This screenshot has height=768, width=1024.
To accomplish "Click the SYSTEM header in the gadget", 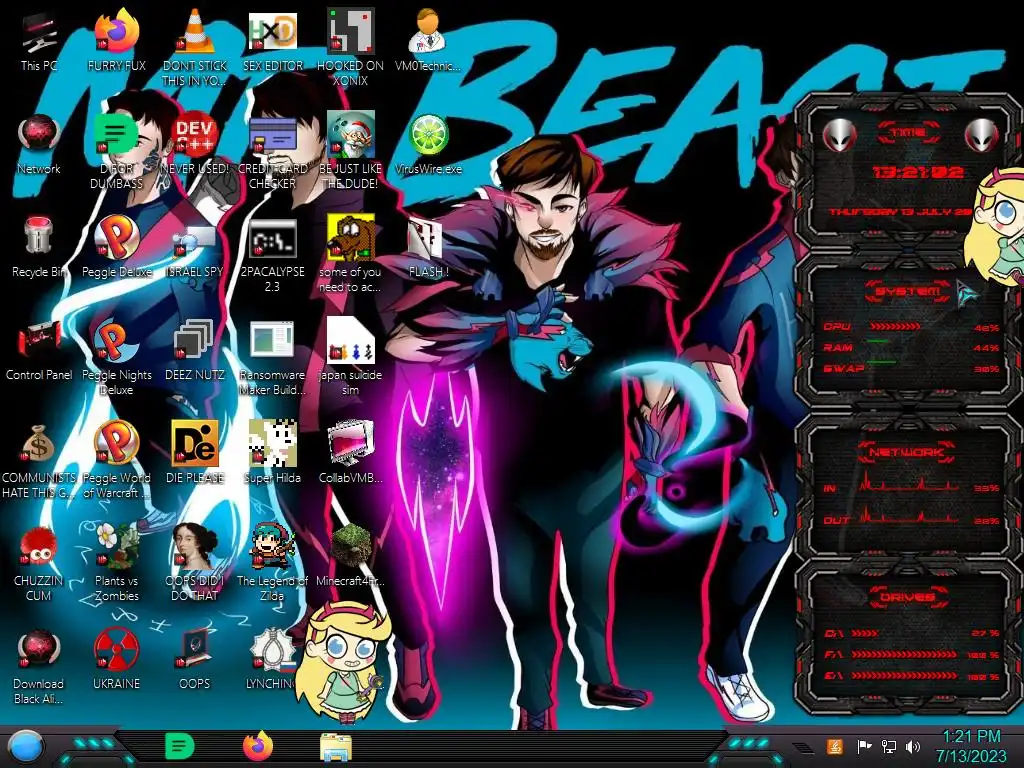I will coord(908,291).
